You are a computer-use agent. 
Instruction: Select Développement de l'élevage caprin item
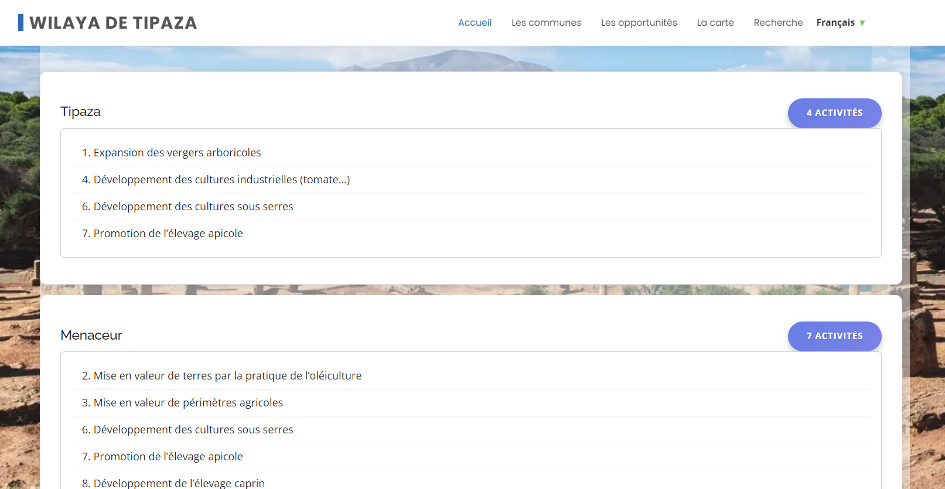click(x=179, y=482)
